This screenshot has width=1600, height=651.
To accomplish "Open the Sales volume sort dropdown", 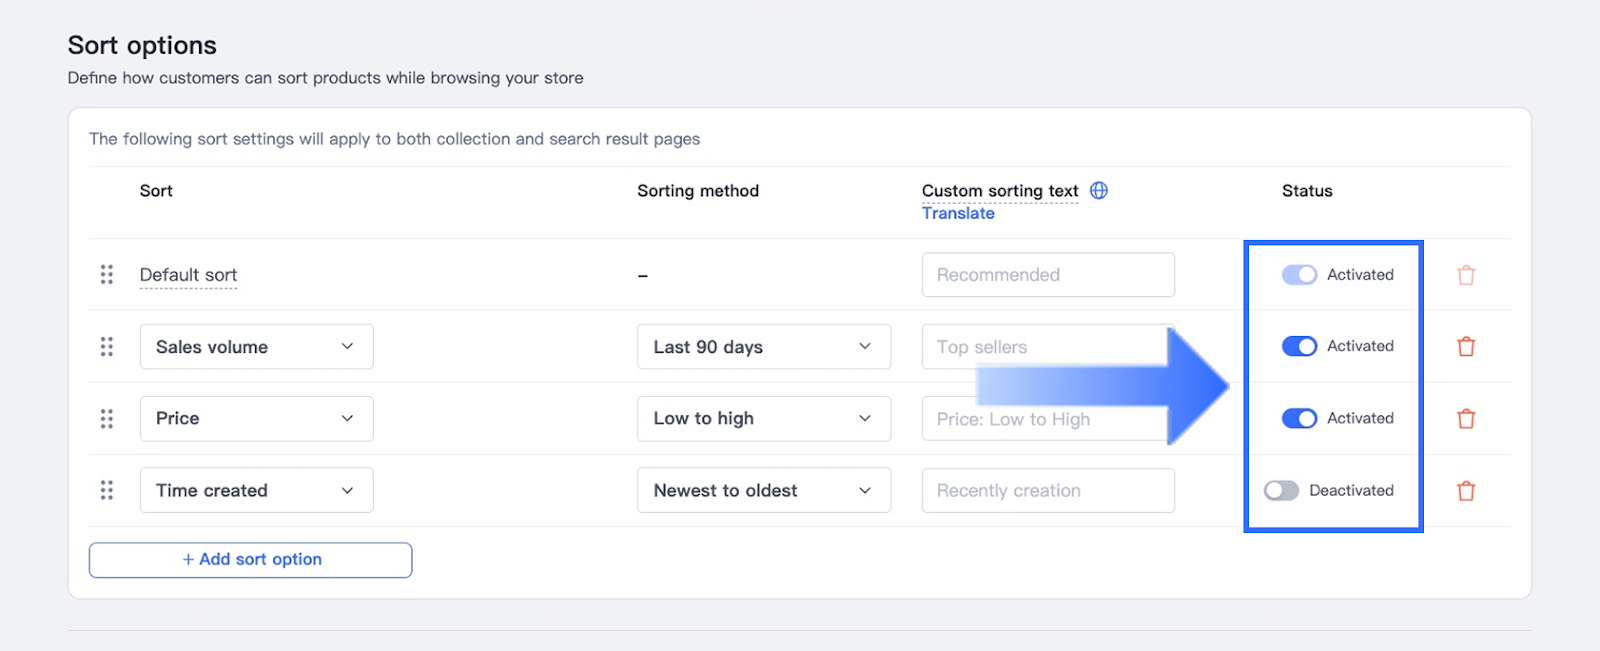I will pos(256,347).
